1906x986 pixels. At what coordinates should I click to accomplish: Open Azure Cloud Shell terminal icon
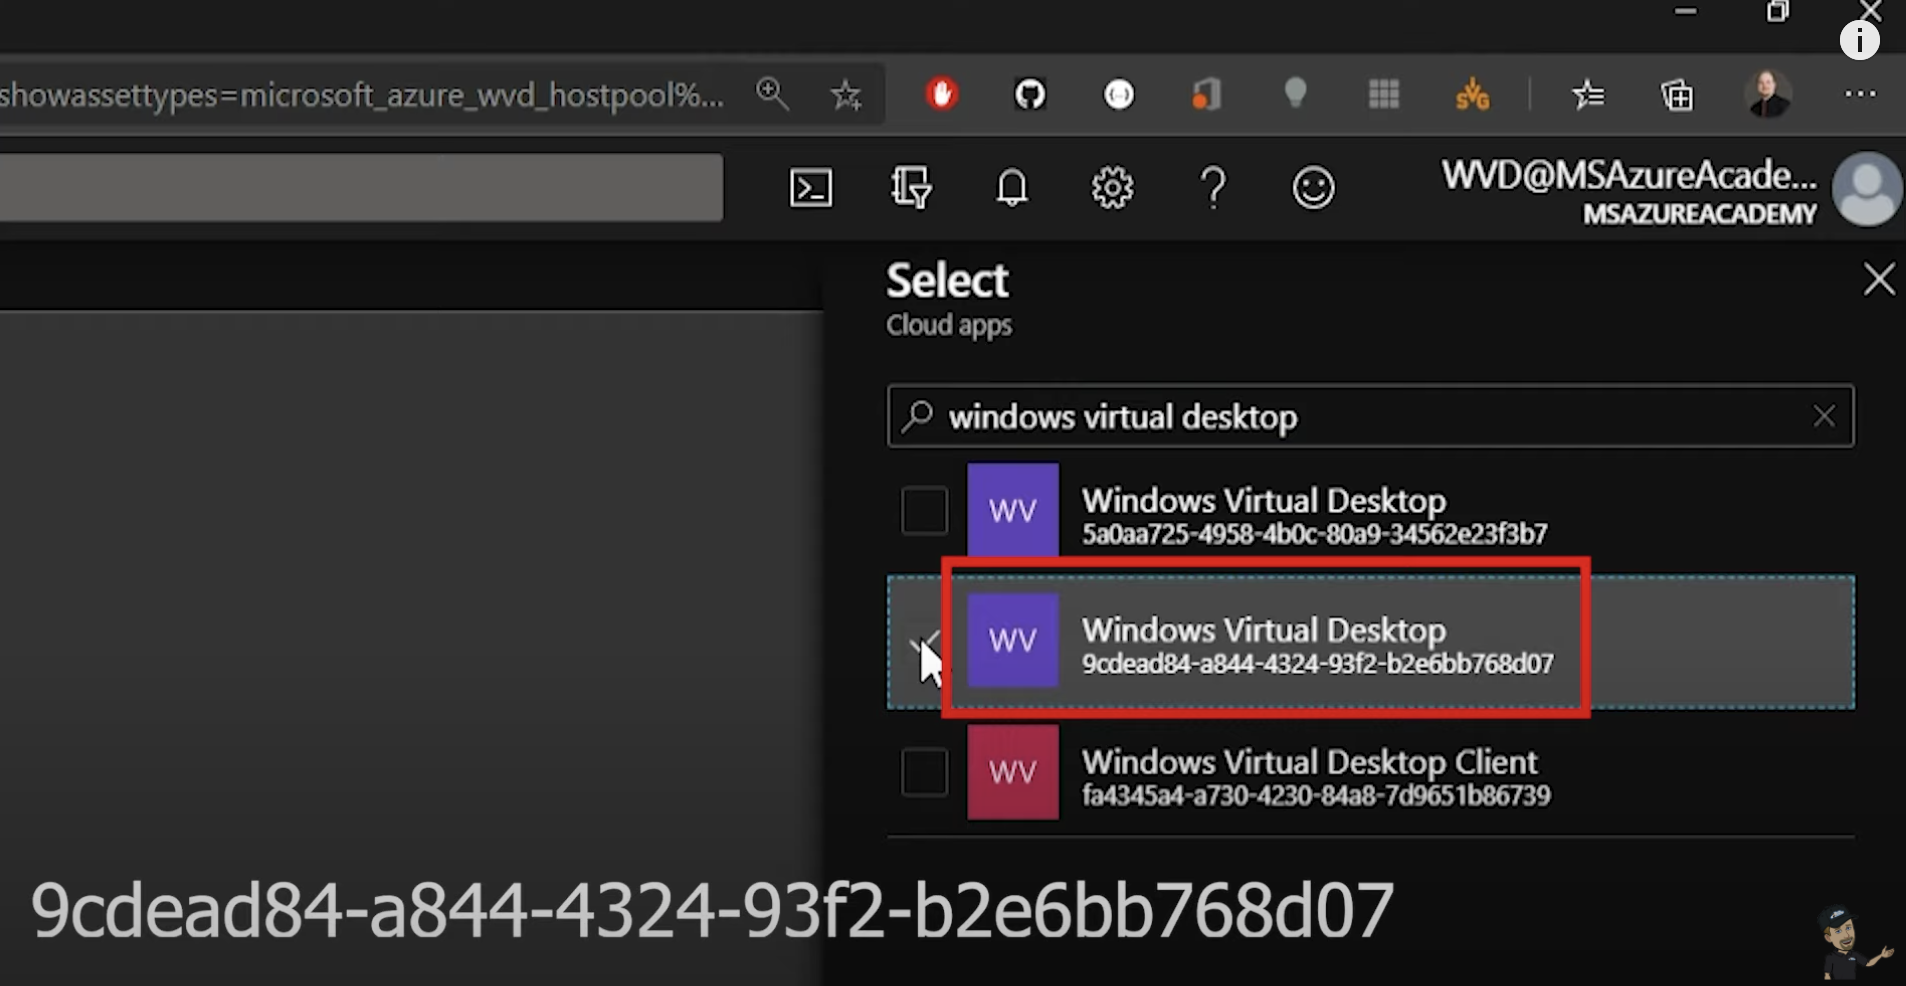810,188
